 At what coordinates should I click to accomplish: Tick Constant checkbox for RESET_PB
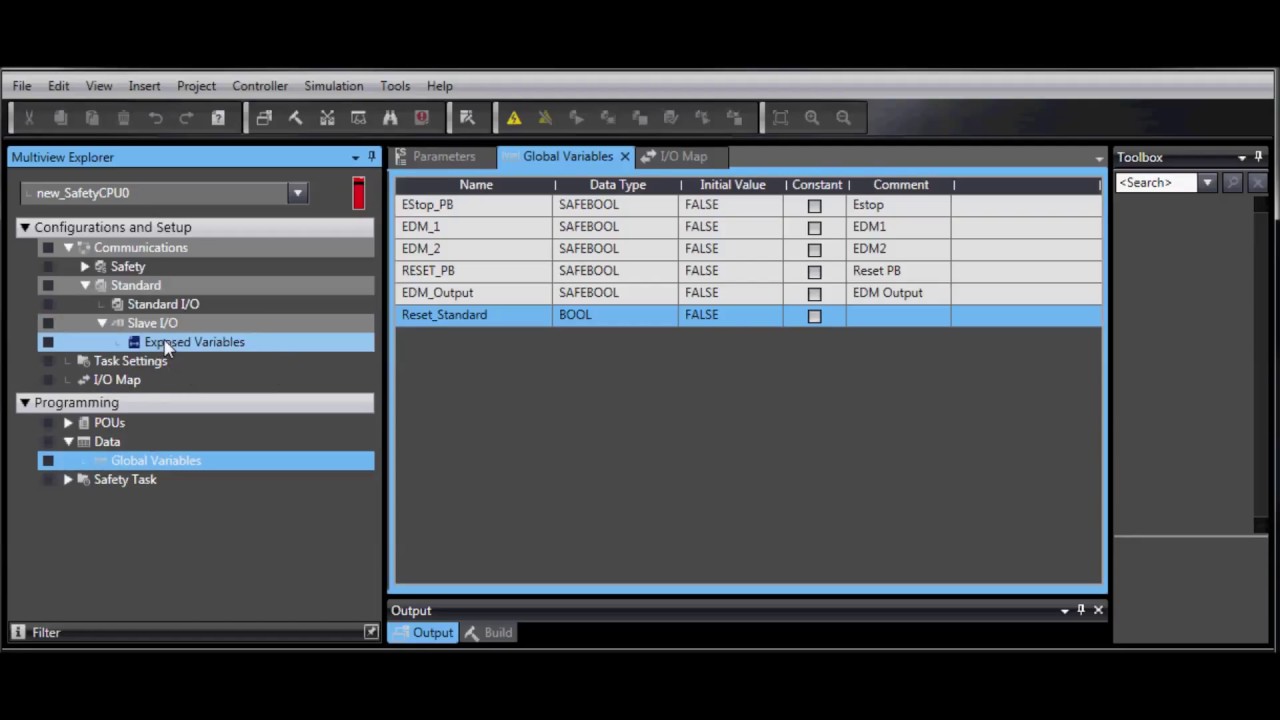tap(814, 272)
